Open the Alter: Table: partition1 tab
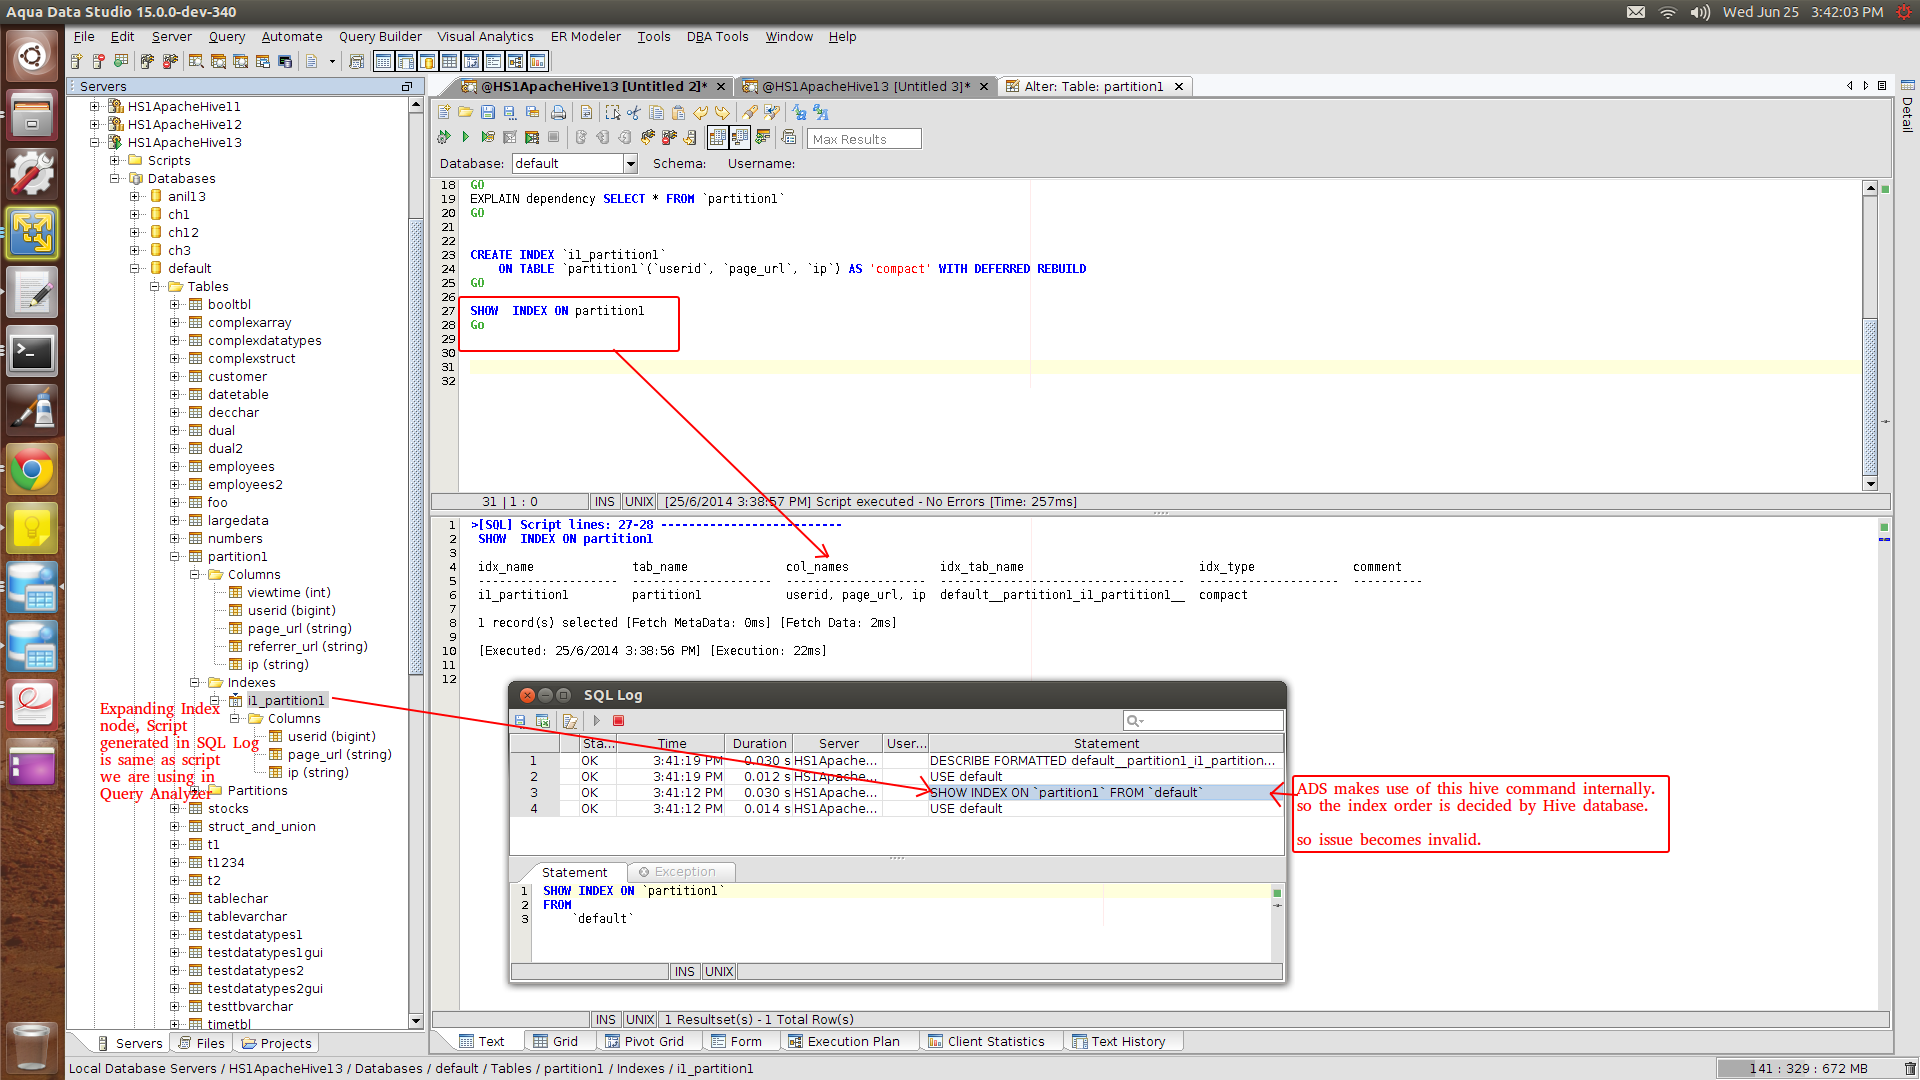 (1093, 87)
